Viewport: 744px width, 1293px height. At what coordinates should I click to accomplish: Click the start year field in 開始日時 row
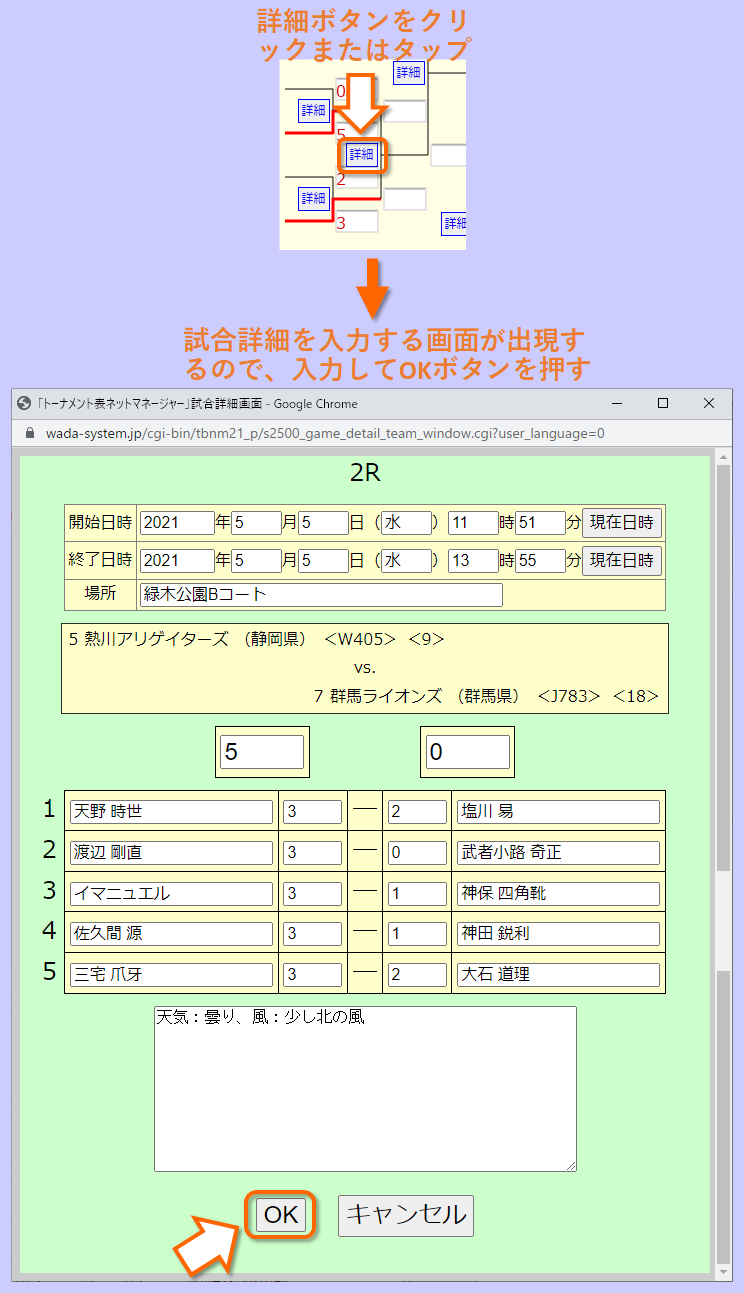click(x=178, y=522)
